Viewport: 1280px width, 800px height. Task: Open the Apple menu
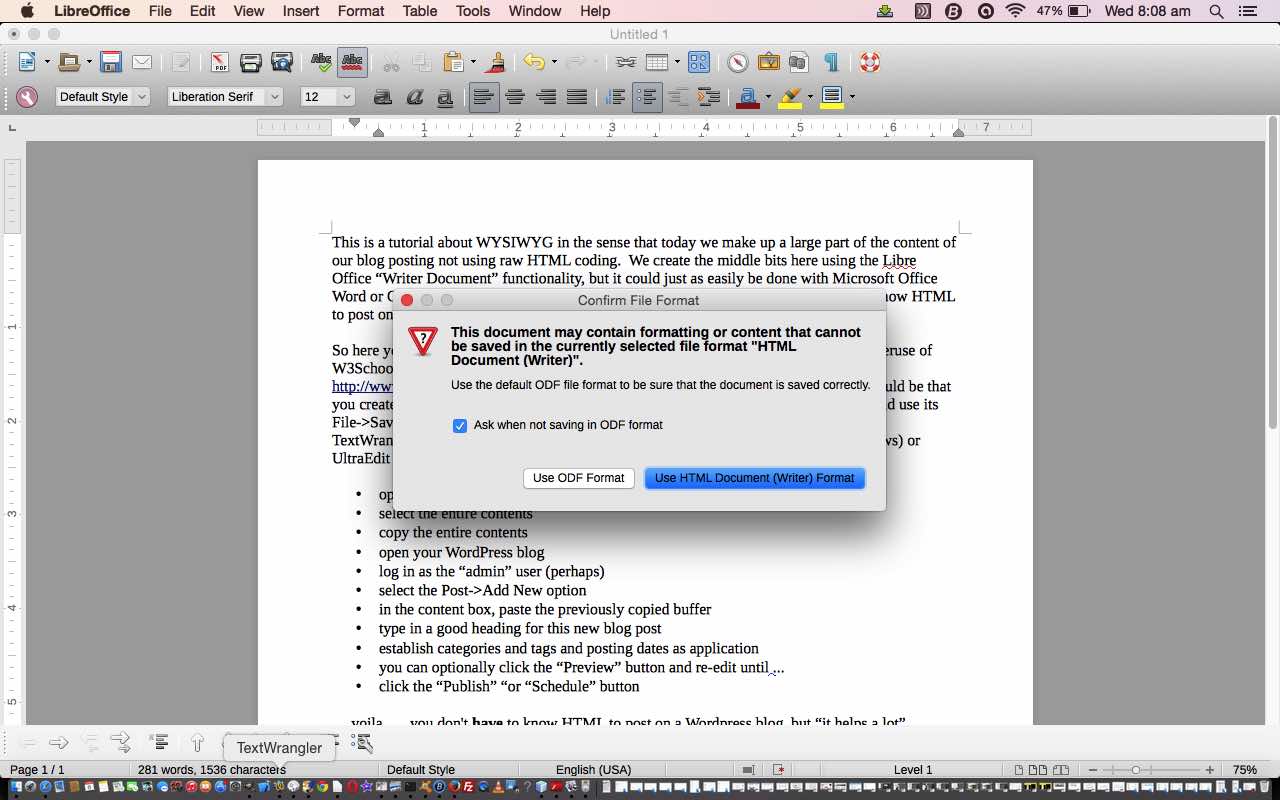[27, 11]
